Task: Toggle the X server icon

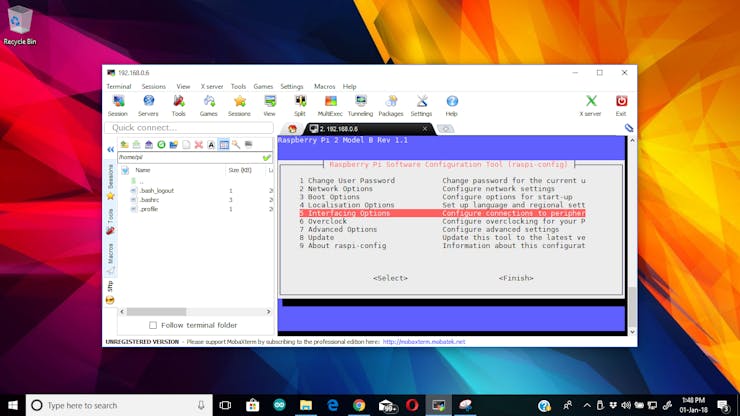Action: pyautogui.click(x=590, y=105)
